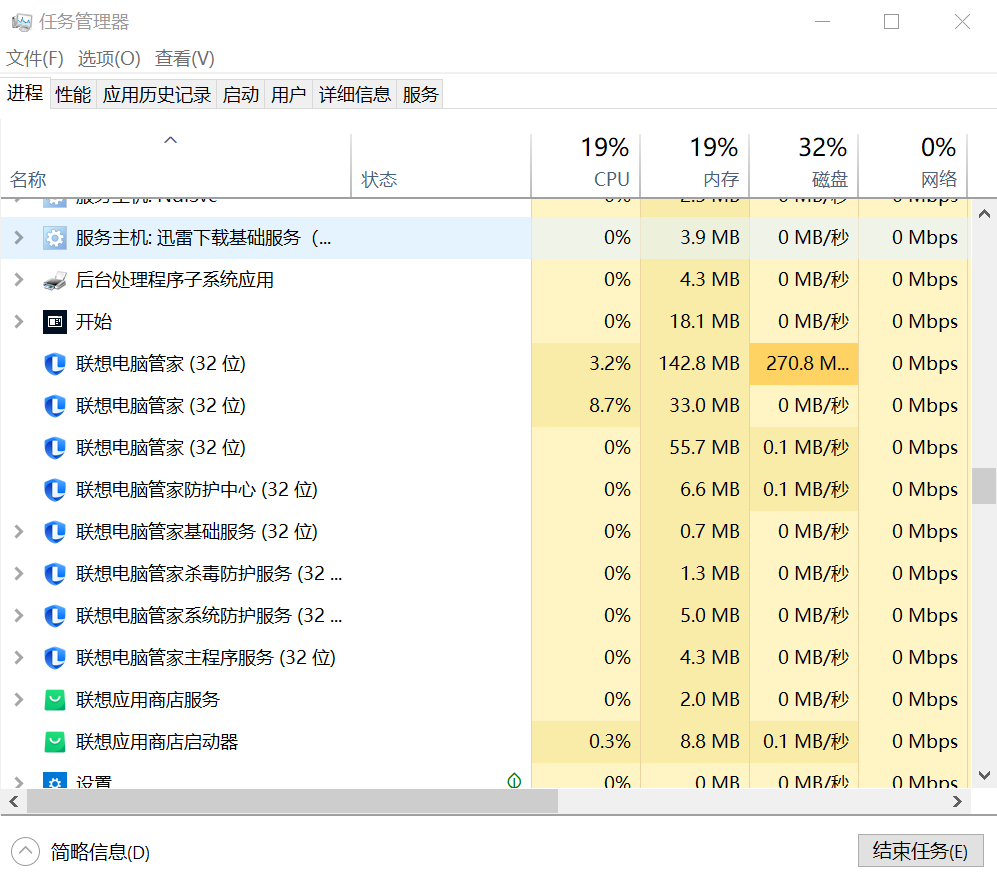Click the 联想电脑管家杀毒防护服务 icon
The image size is (997, 886).
tap(55, 574)
